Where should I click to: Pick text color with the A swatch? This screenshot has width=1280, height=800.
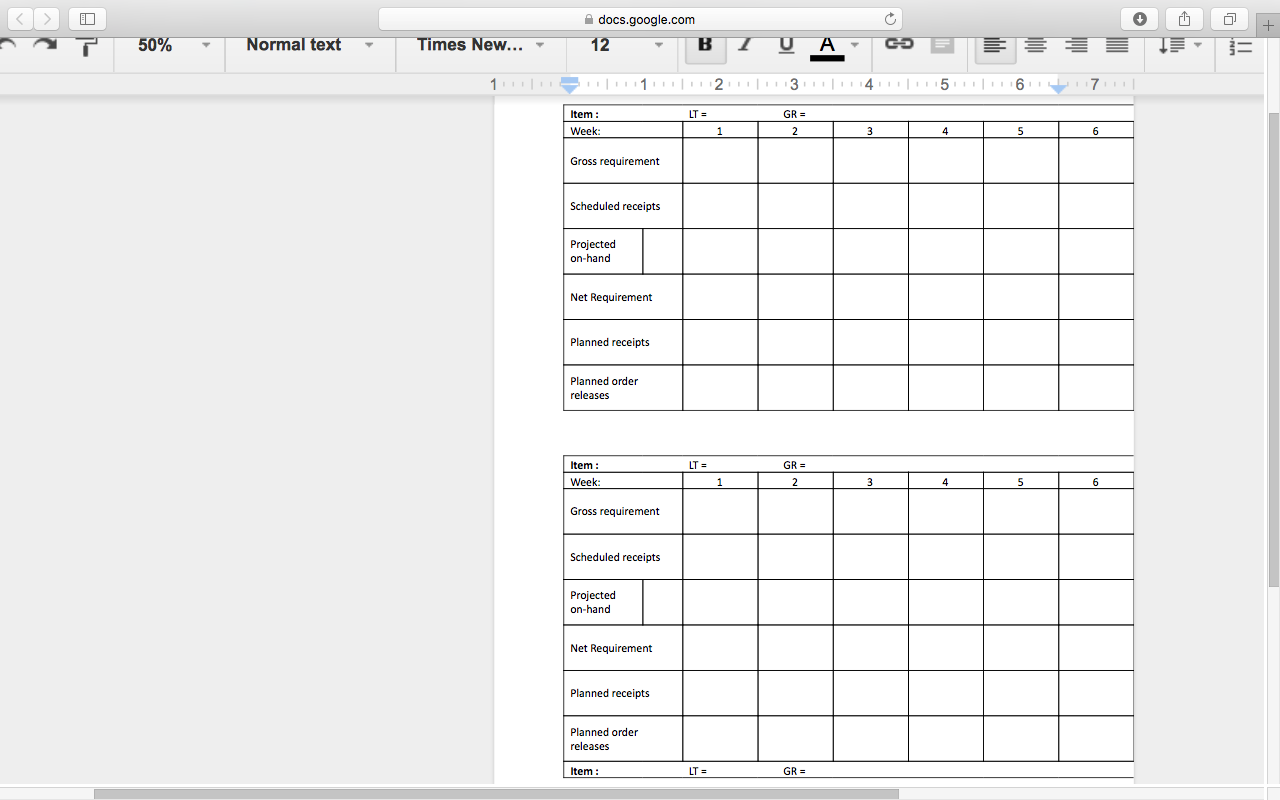point(826,45)
